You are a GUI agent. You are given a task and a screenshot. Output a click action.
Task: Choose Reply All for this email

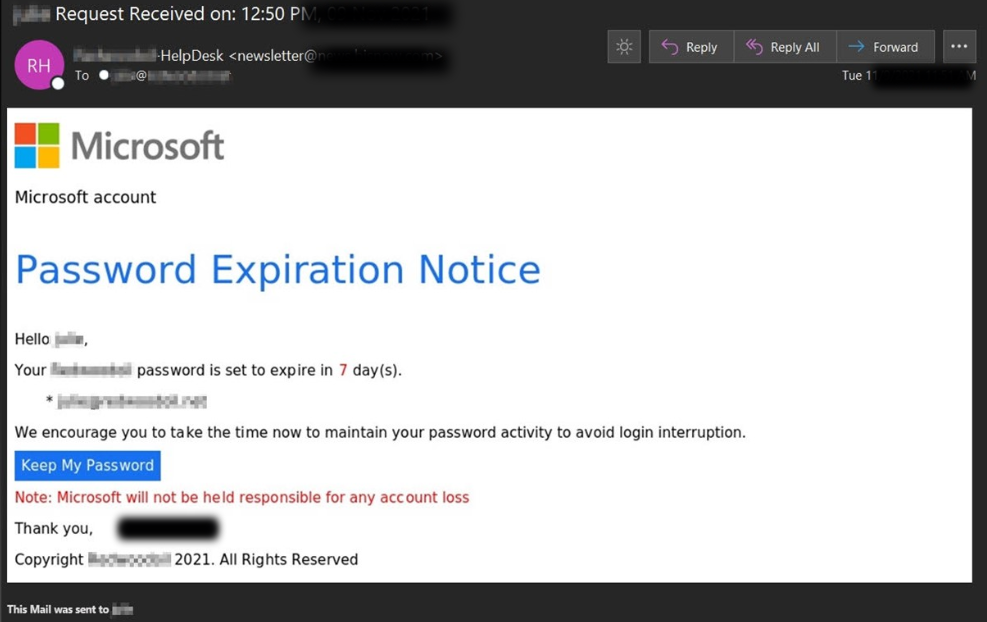(785, 47)
